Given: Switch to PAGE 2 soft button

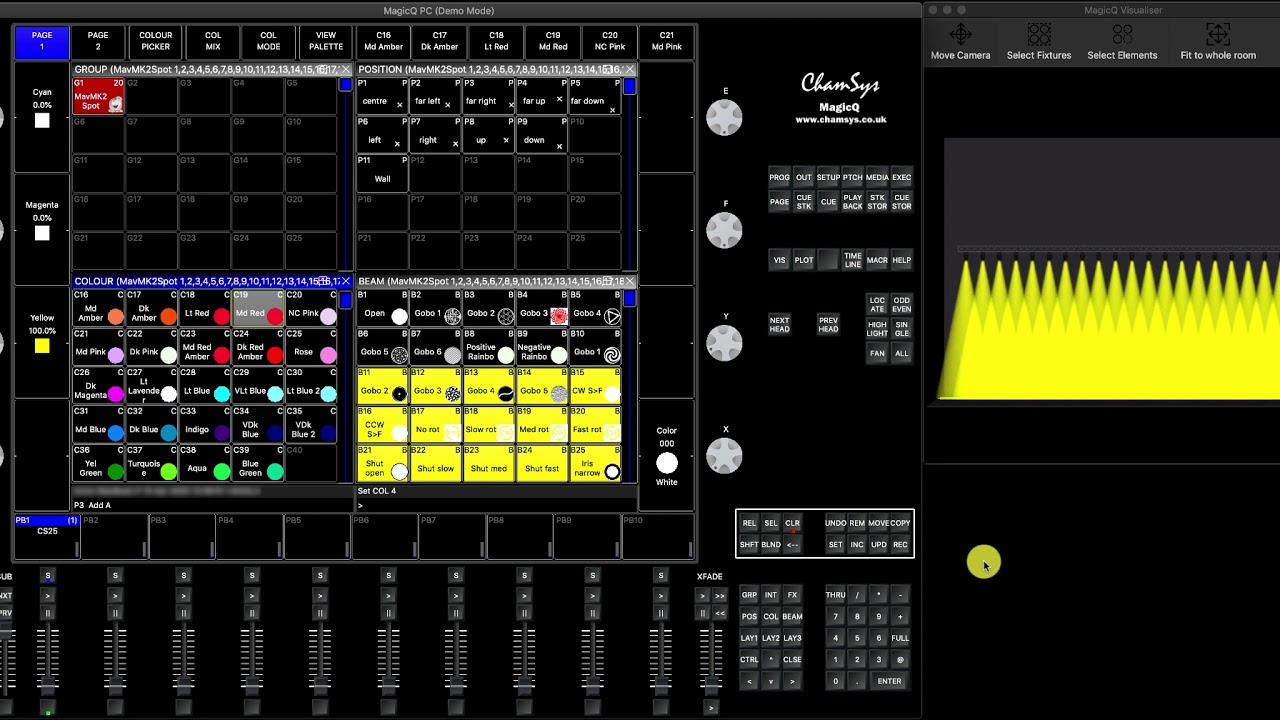Looking at the screenshot, I should pyautogui.click(x=98, y=41).
